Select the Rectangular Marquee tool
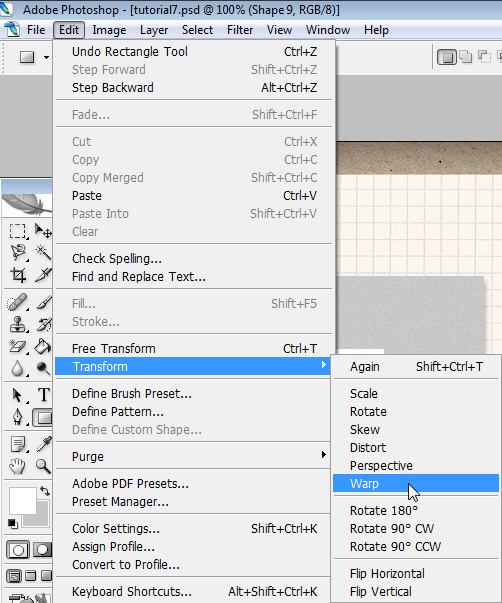The image size is (502, 603). pos(17,231)
